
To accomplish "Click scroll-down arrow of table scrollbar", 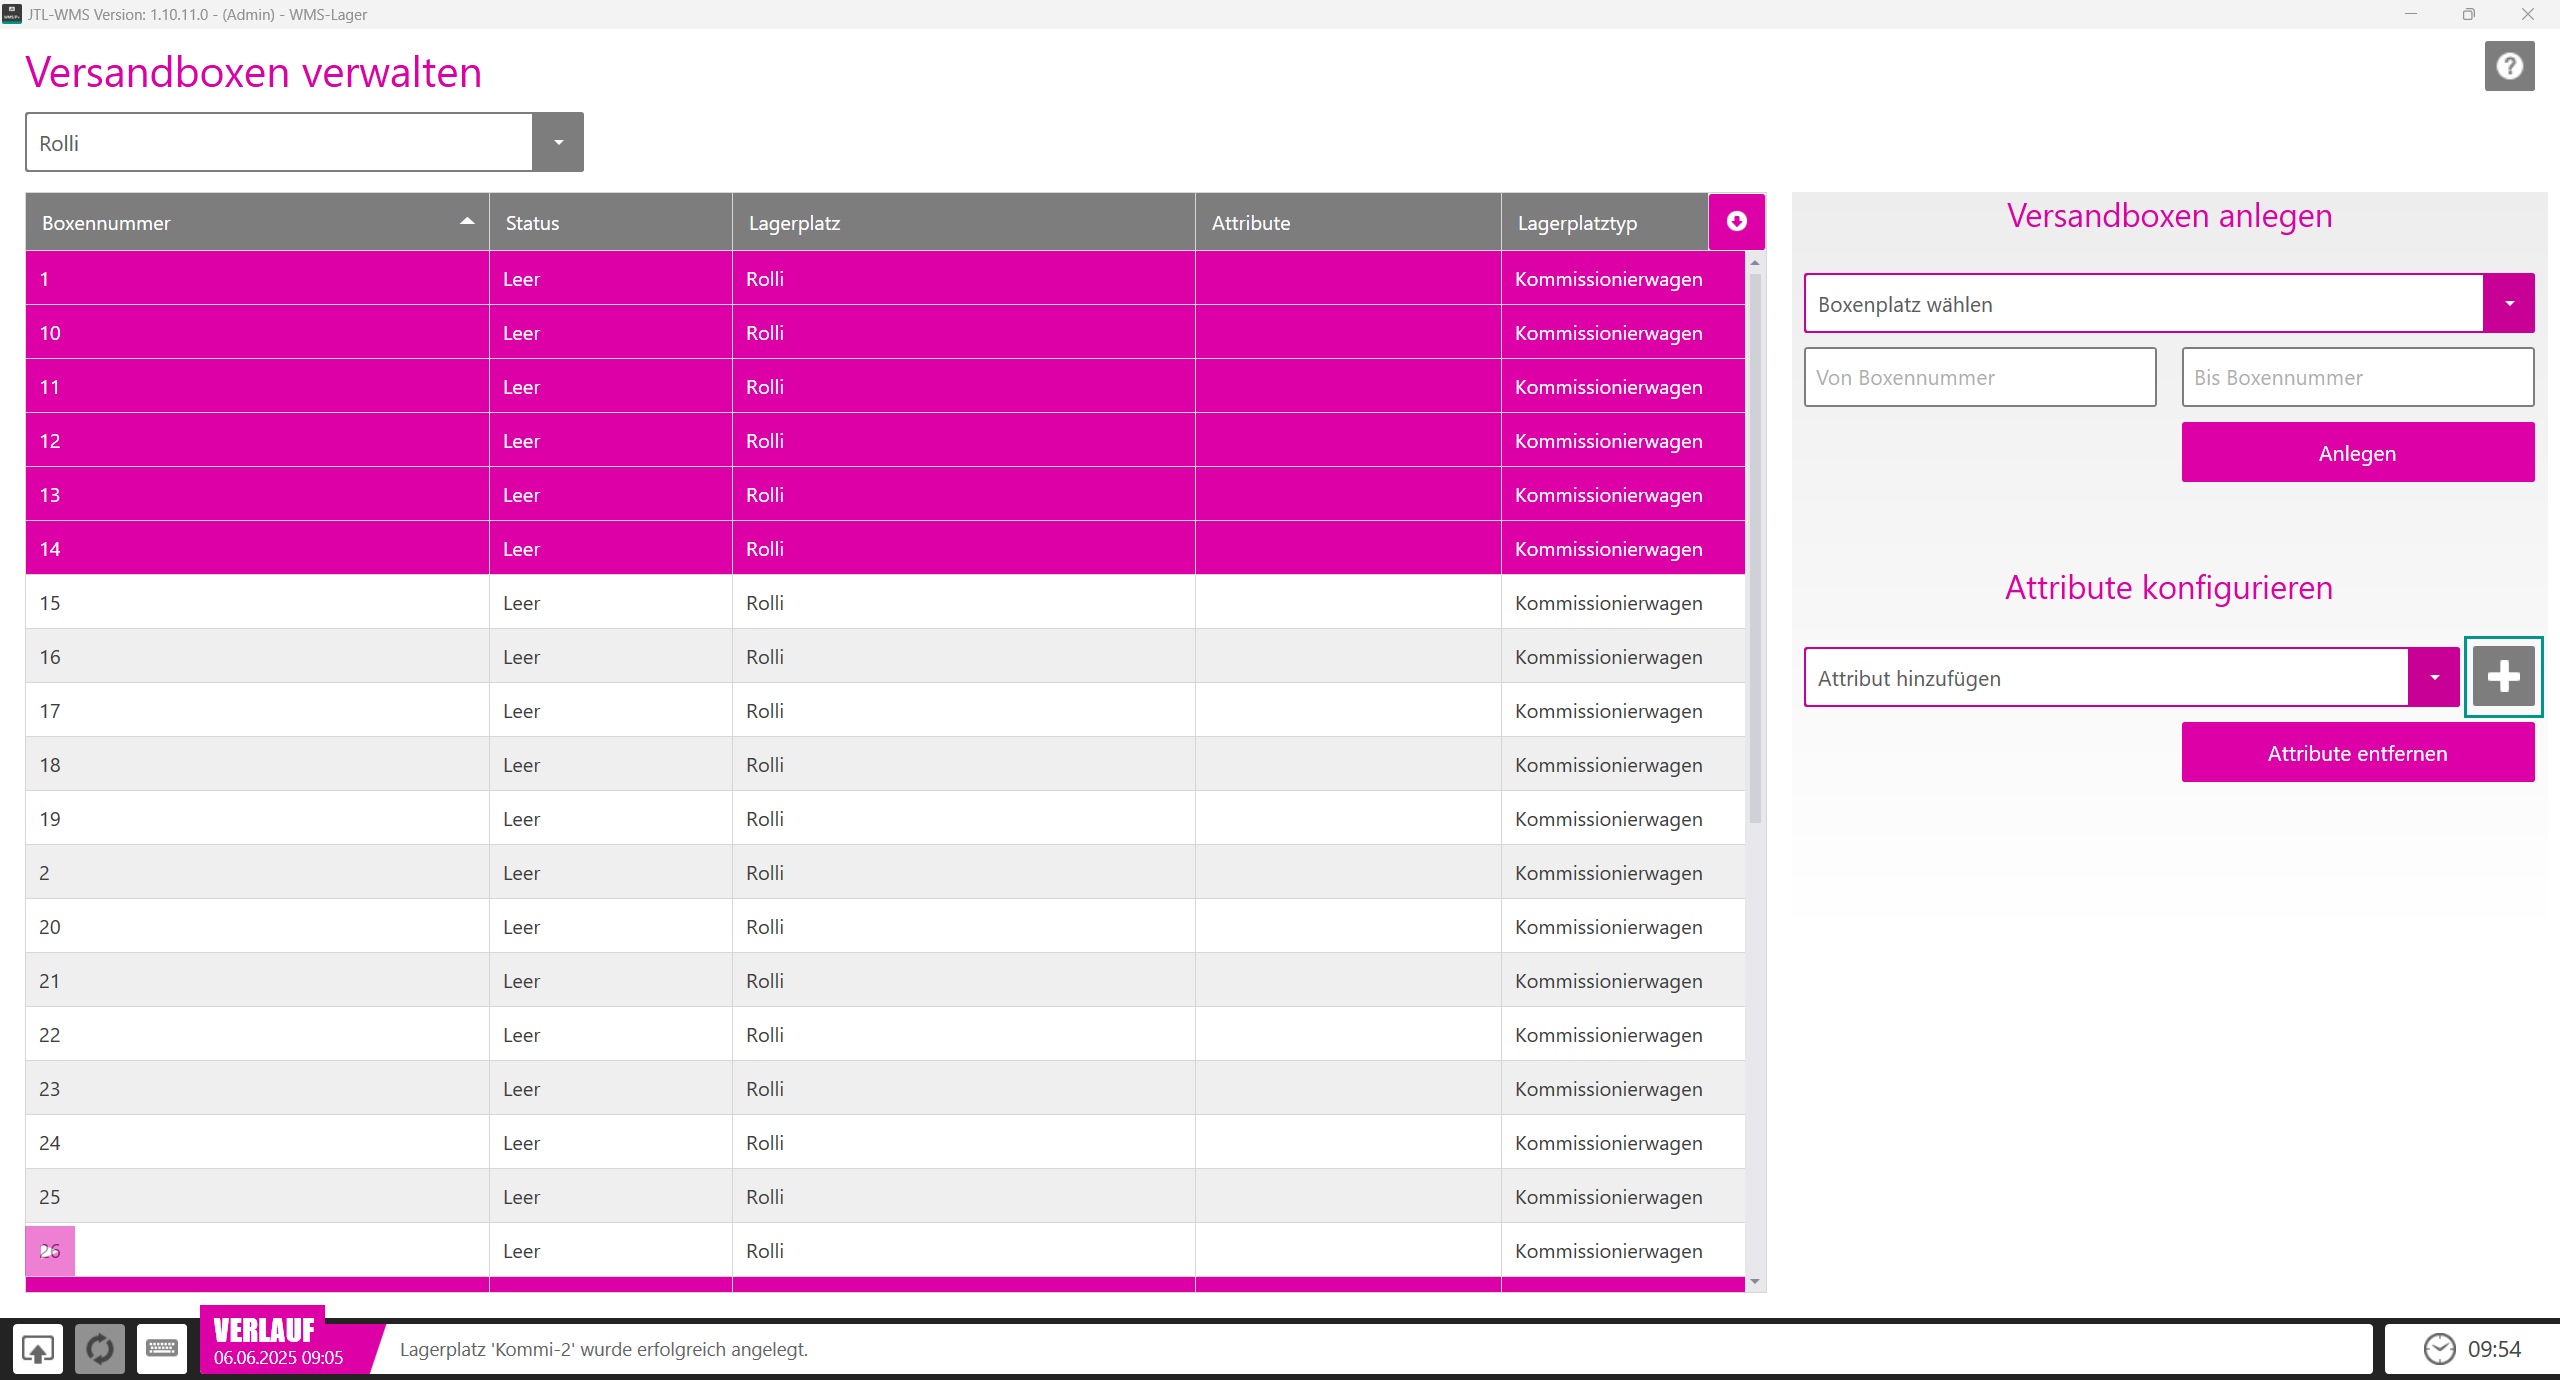I will pyautogui.click(x=1755, y=1282).
